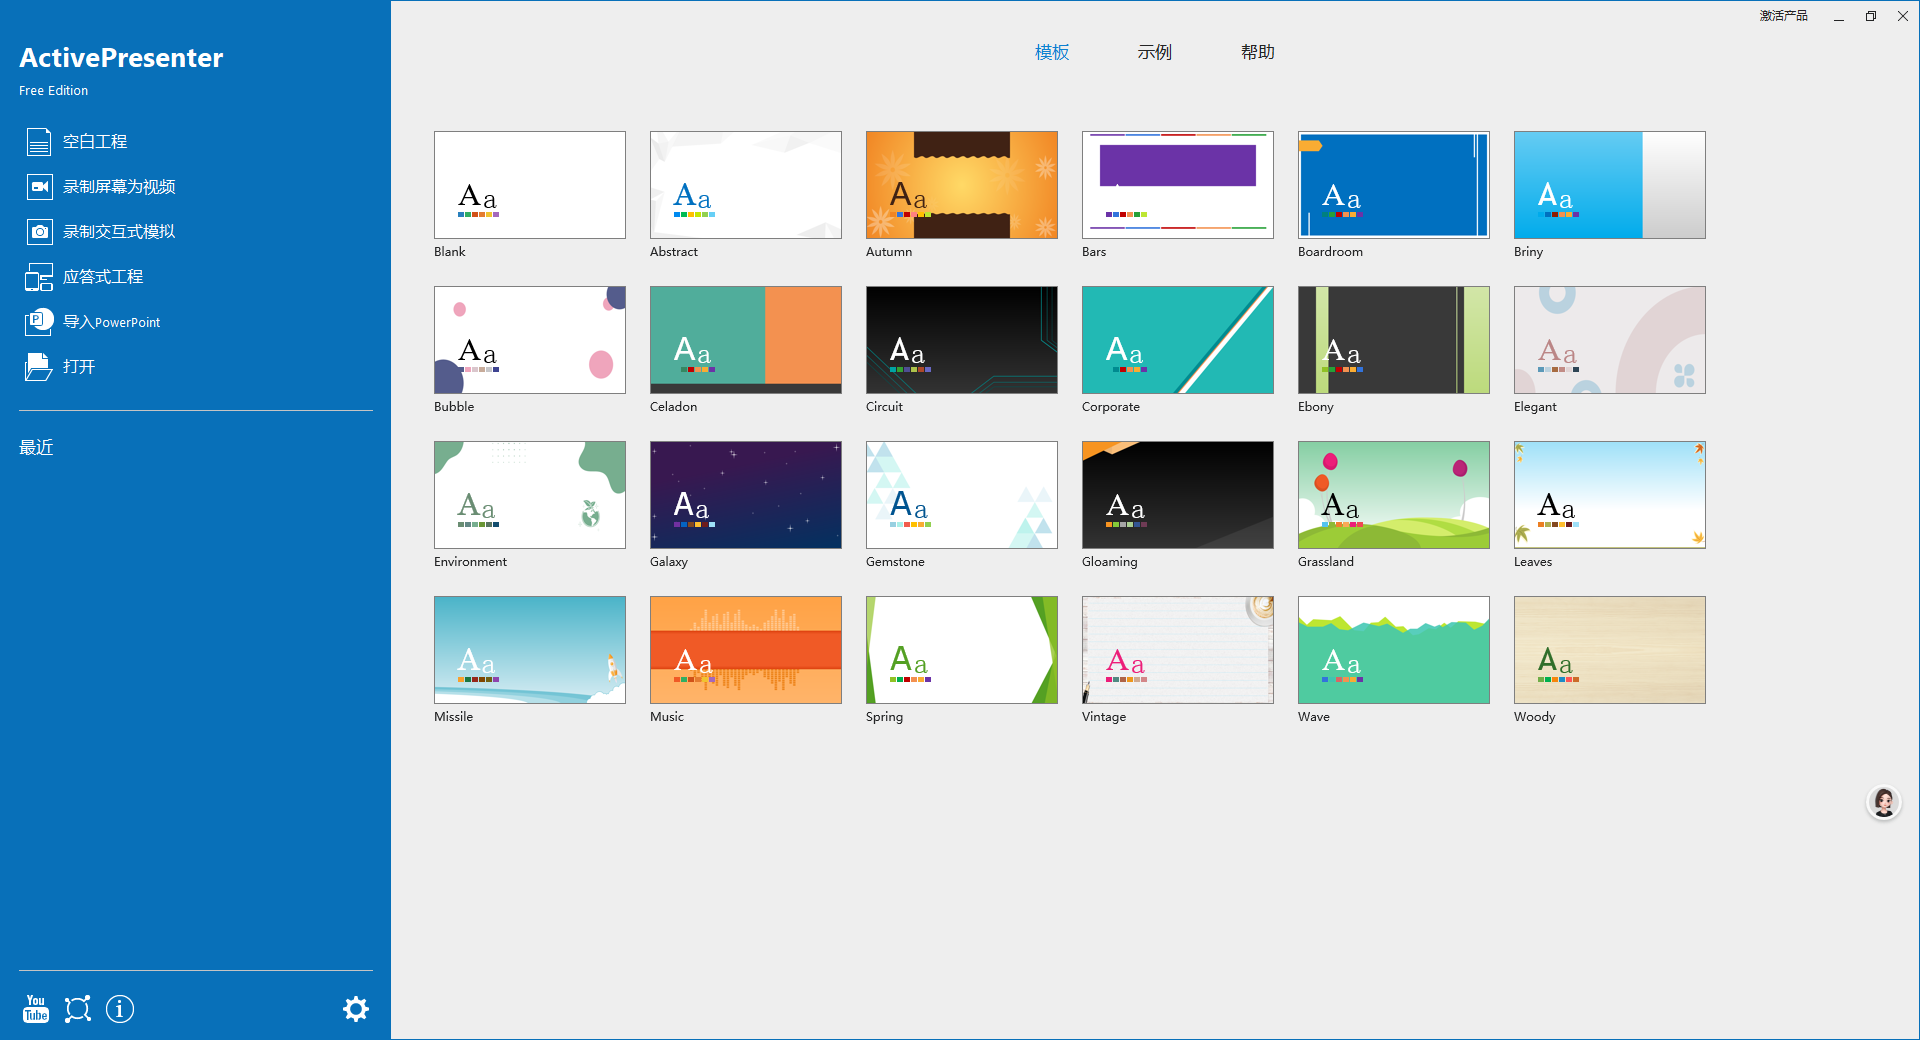Click 激活产品 to activate the product
Screen dimensions: 1920x1040
coord(1783,15)
